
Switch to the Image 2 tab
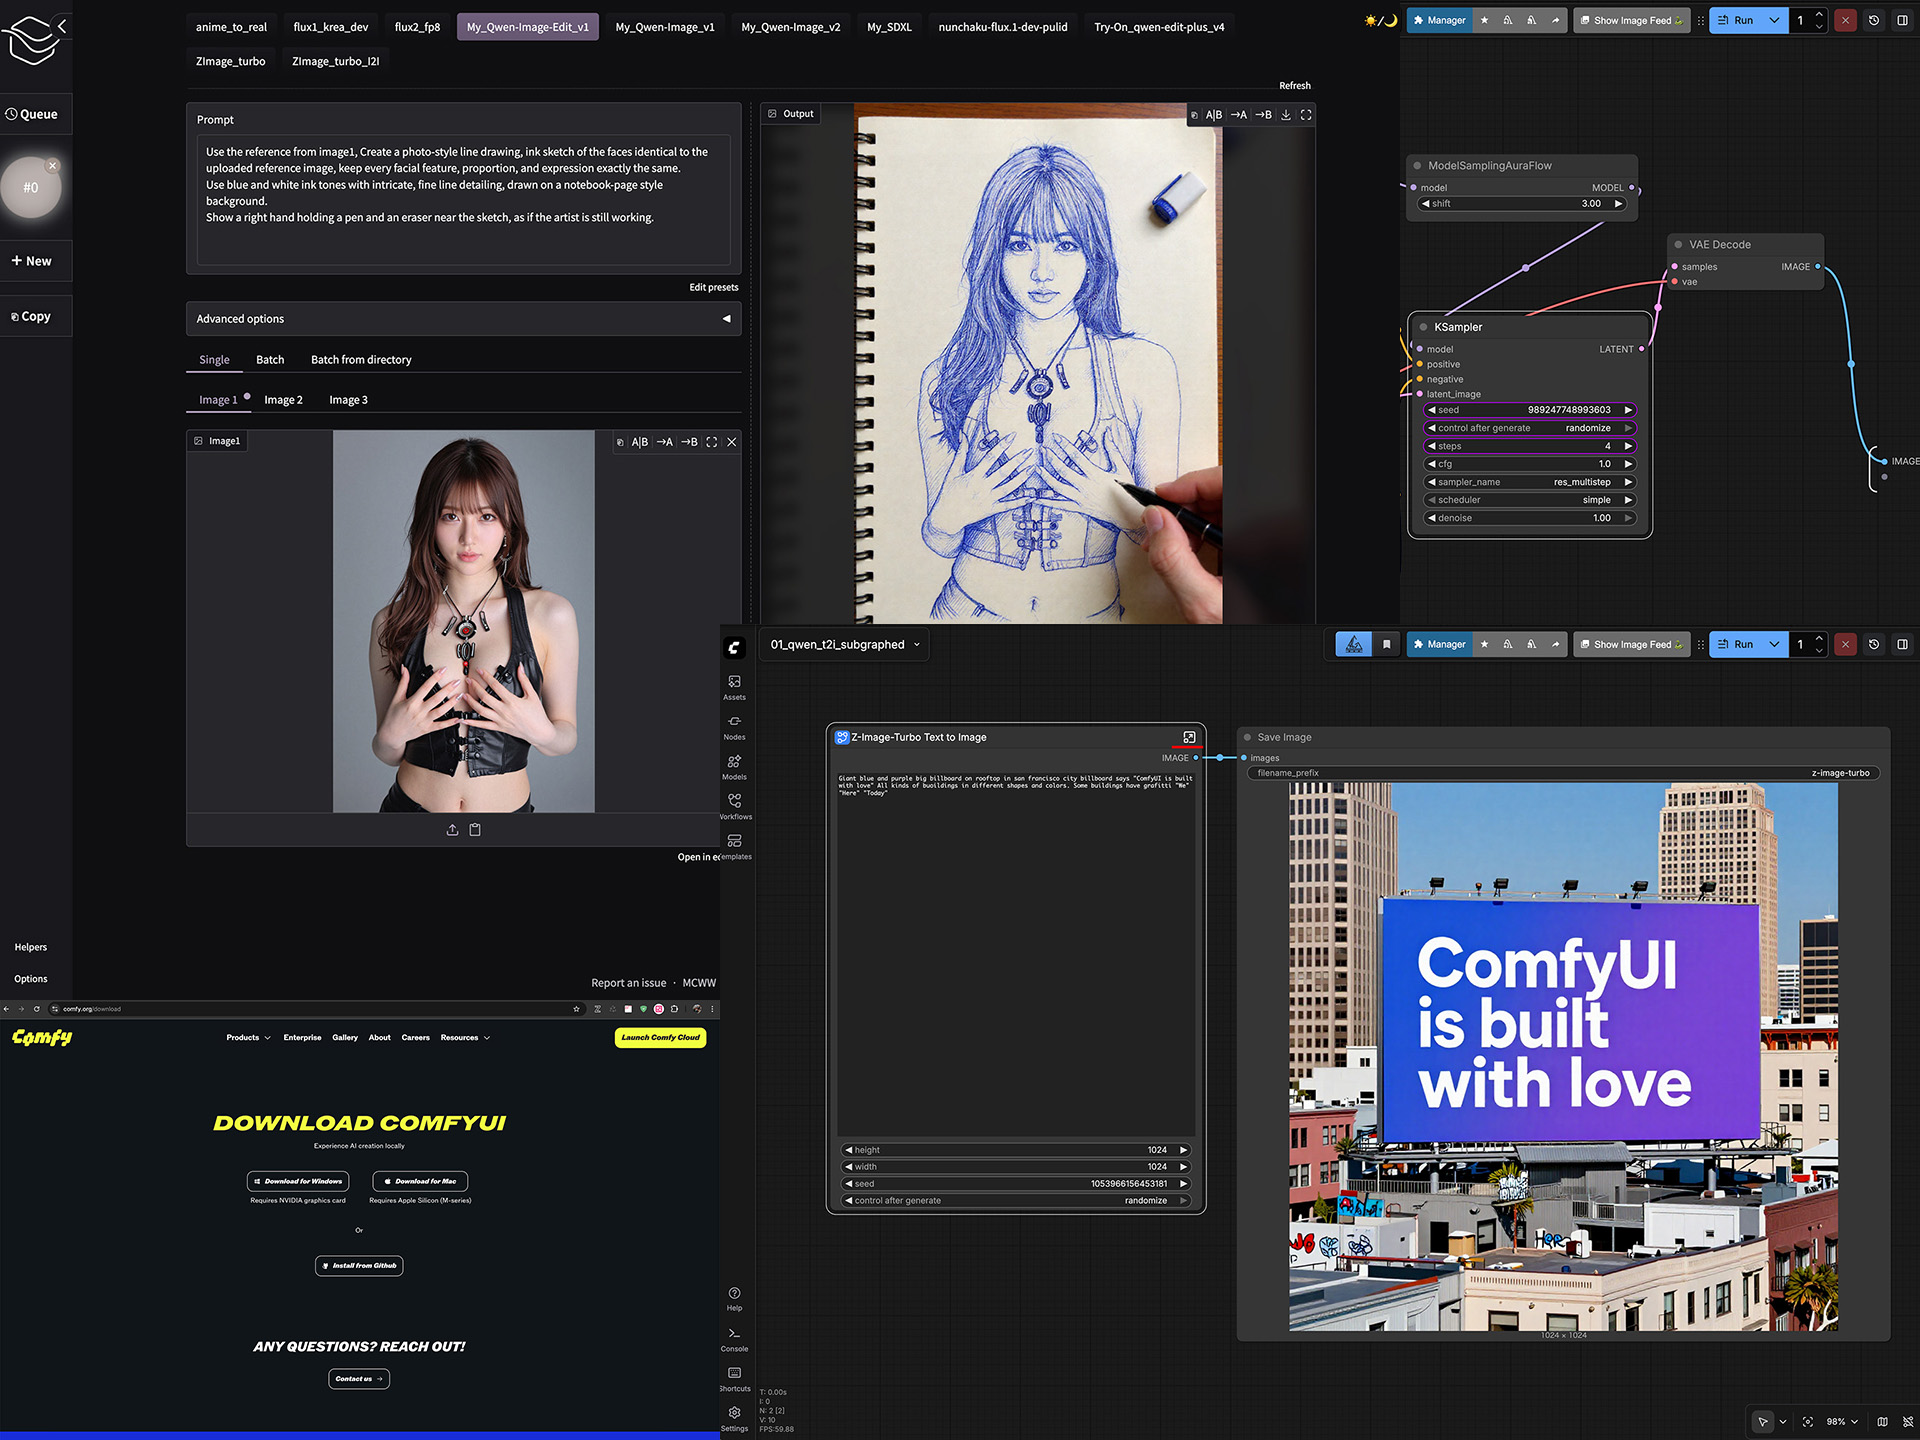[283, 400]
